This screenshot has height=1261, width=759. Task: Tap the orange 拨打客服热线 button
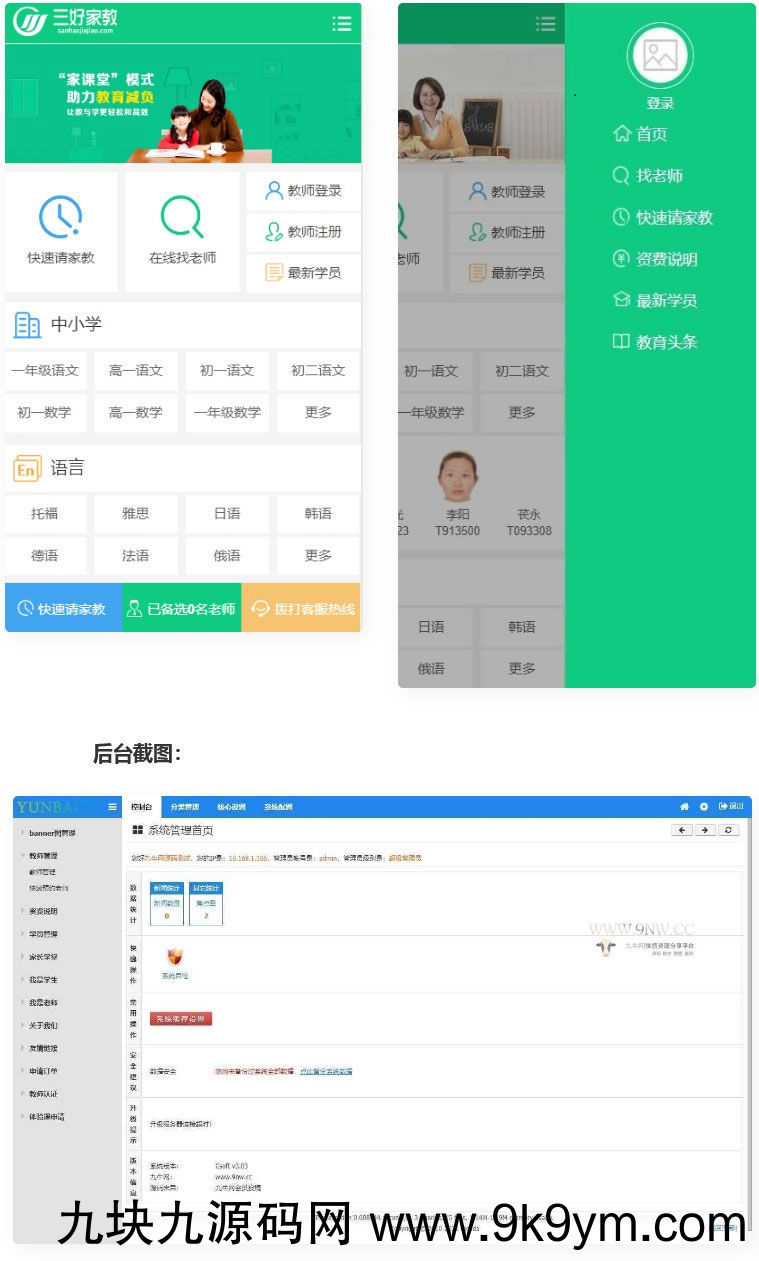pyautogui.click(x=301, y=608)
